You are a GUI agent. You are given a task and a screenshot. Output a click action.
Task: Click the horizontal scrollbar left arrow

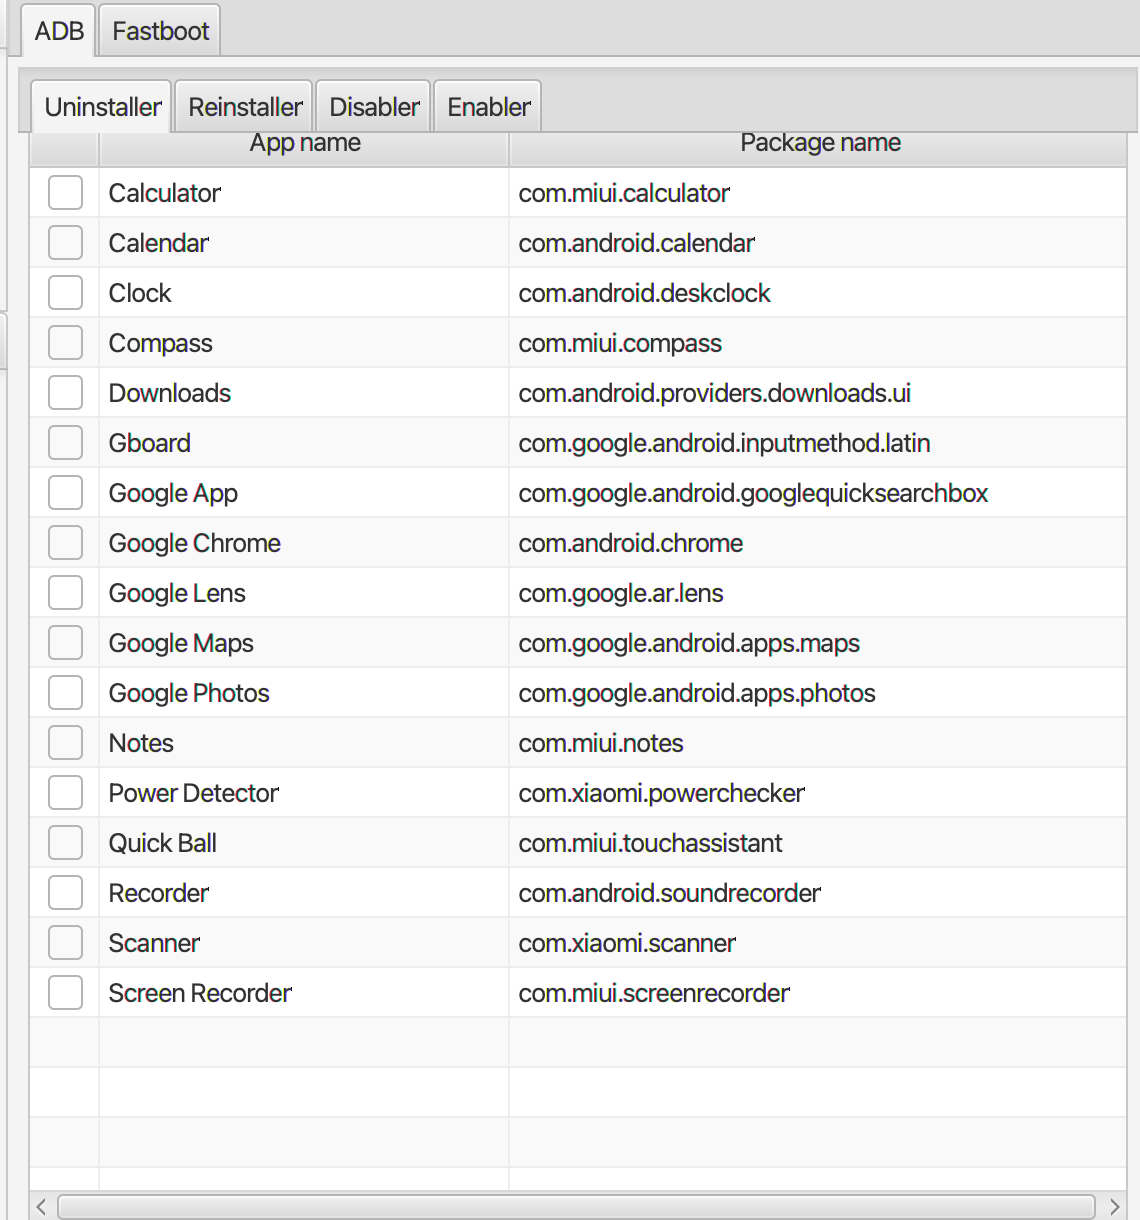(41, 1206)
